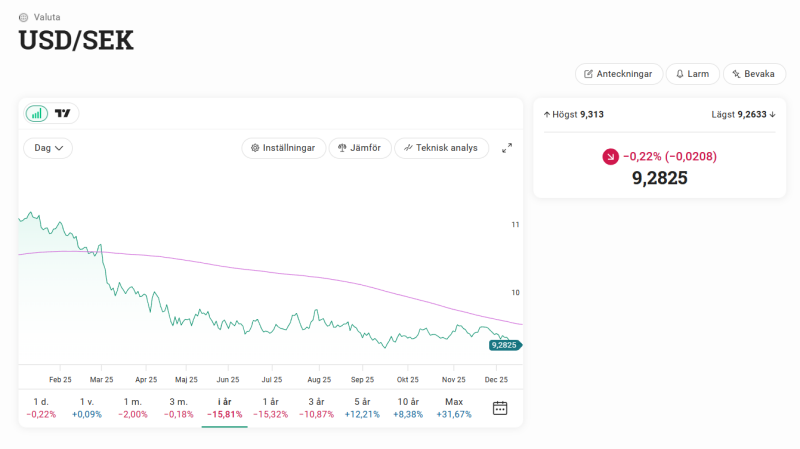
Task: Switch to the standard green chart view icon
Action: (37, 114)
